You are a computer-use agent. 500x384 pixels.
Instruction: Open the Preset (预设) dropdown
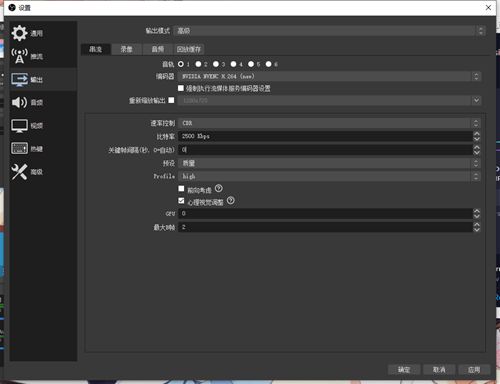click(x=329, y=163)
